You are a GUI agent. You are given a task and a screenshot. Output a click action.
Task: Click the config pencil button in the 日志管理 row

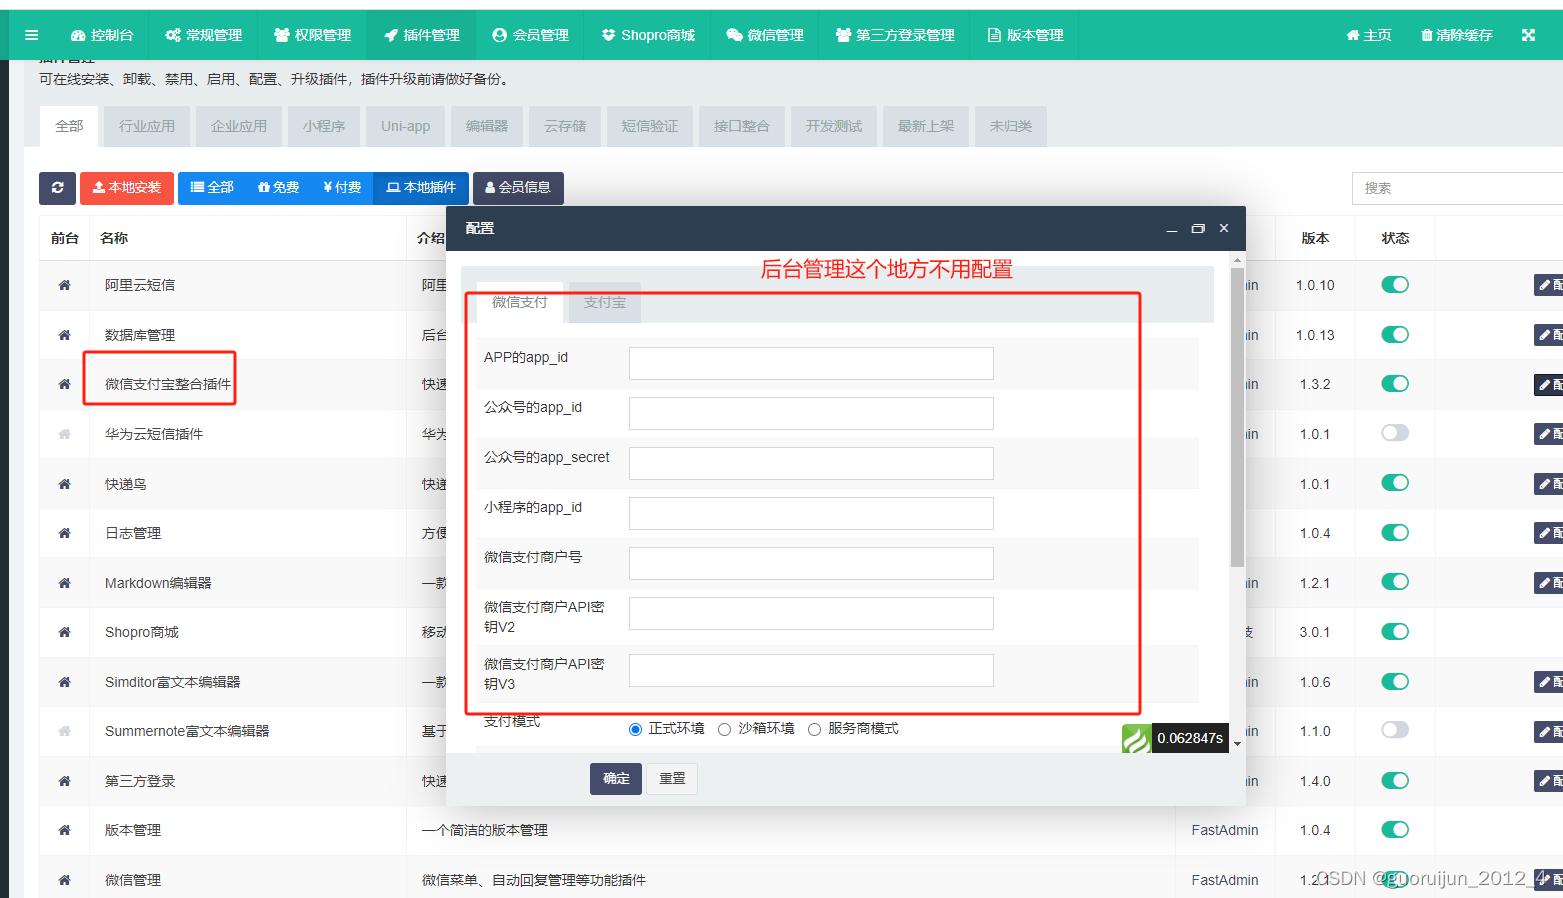1549,533
